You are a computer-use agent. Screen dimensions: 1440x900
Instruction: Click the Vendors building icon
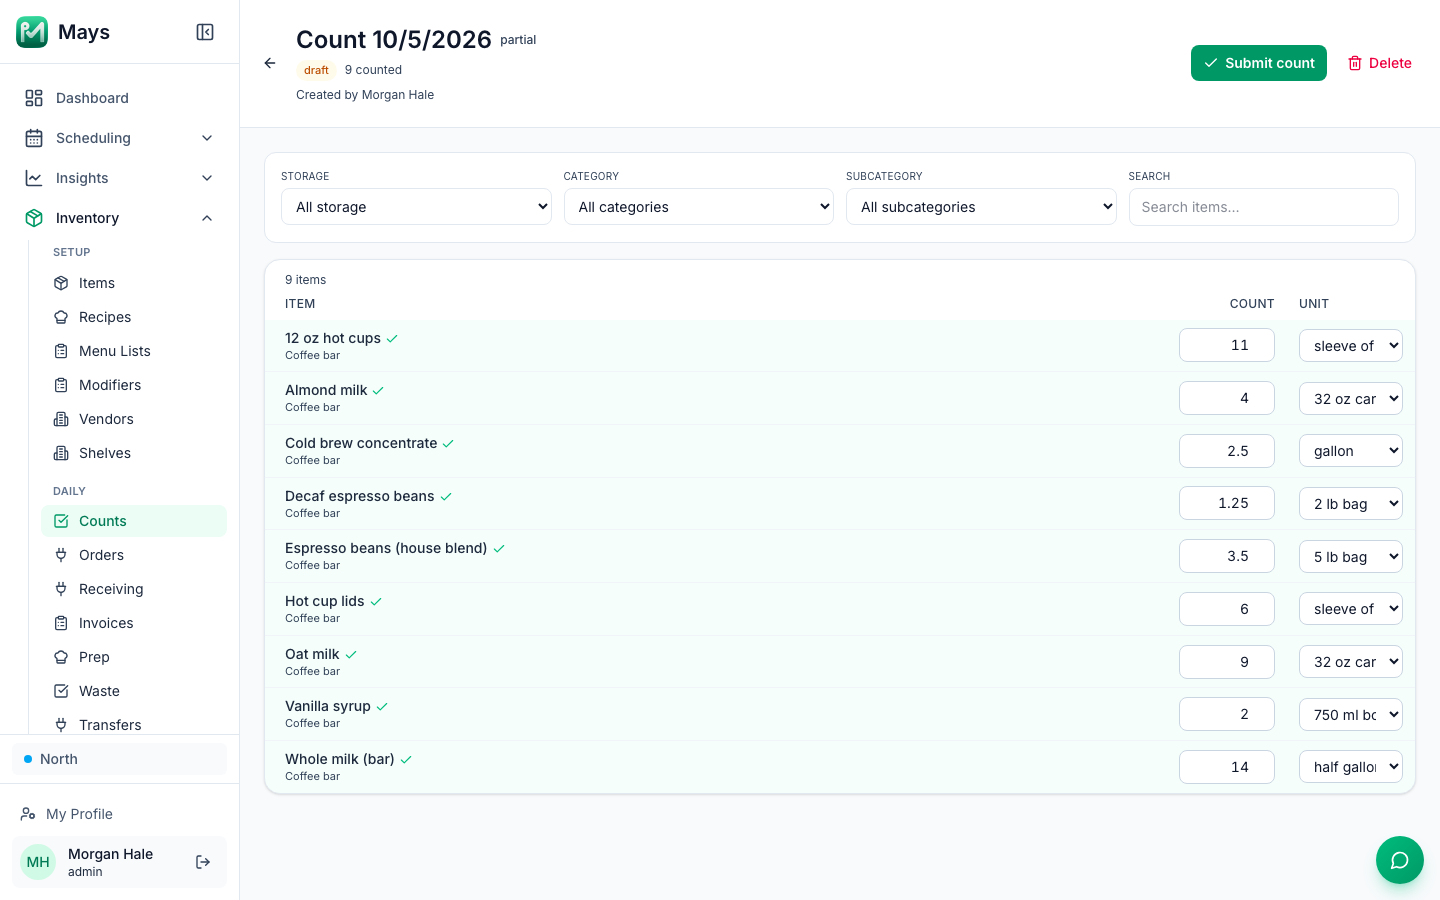[61, 419]
